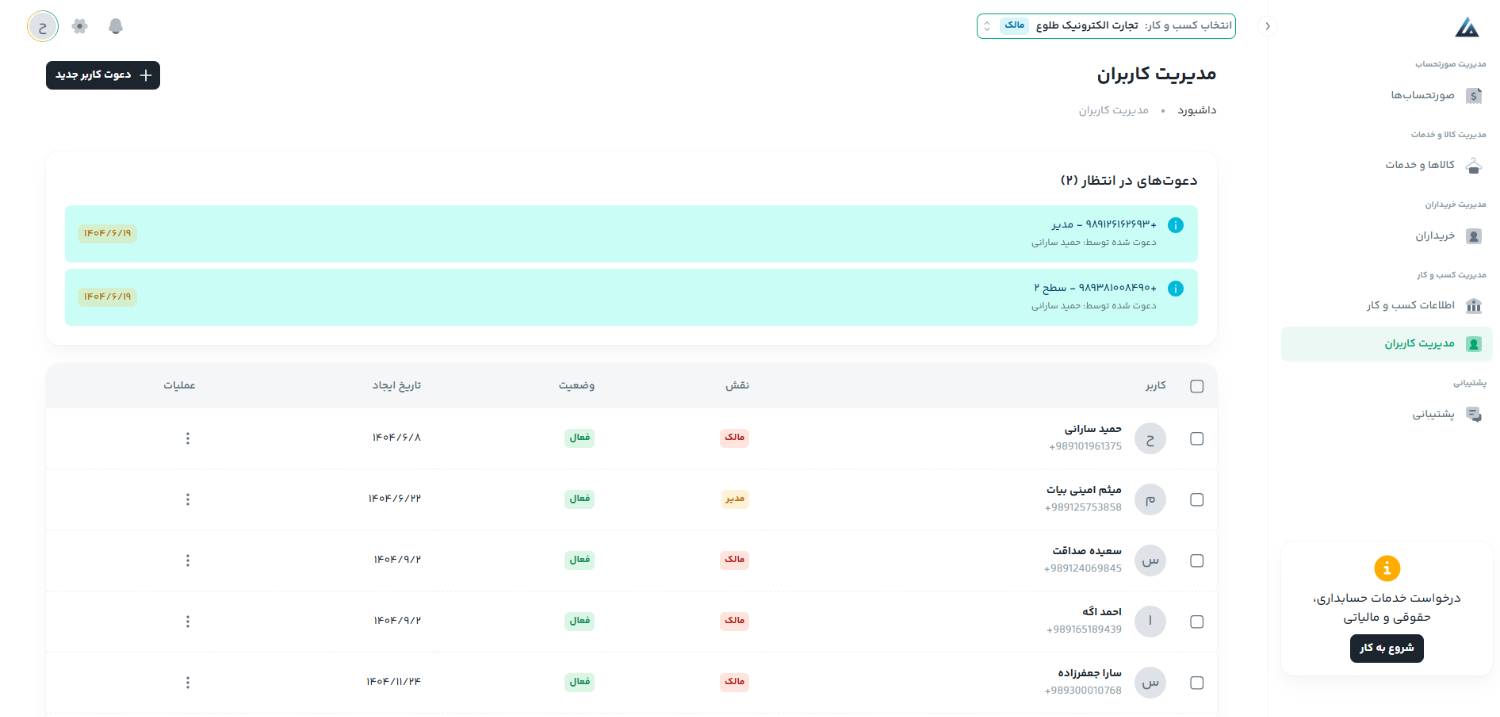Click the app logo in sidebar
Image resolution: width=1500 pixels, height=717 pixels.
click(1467, 28)
